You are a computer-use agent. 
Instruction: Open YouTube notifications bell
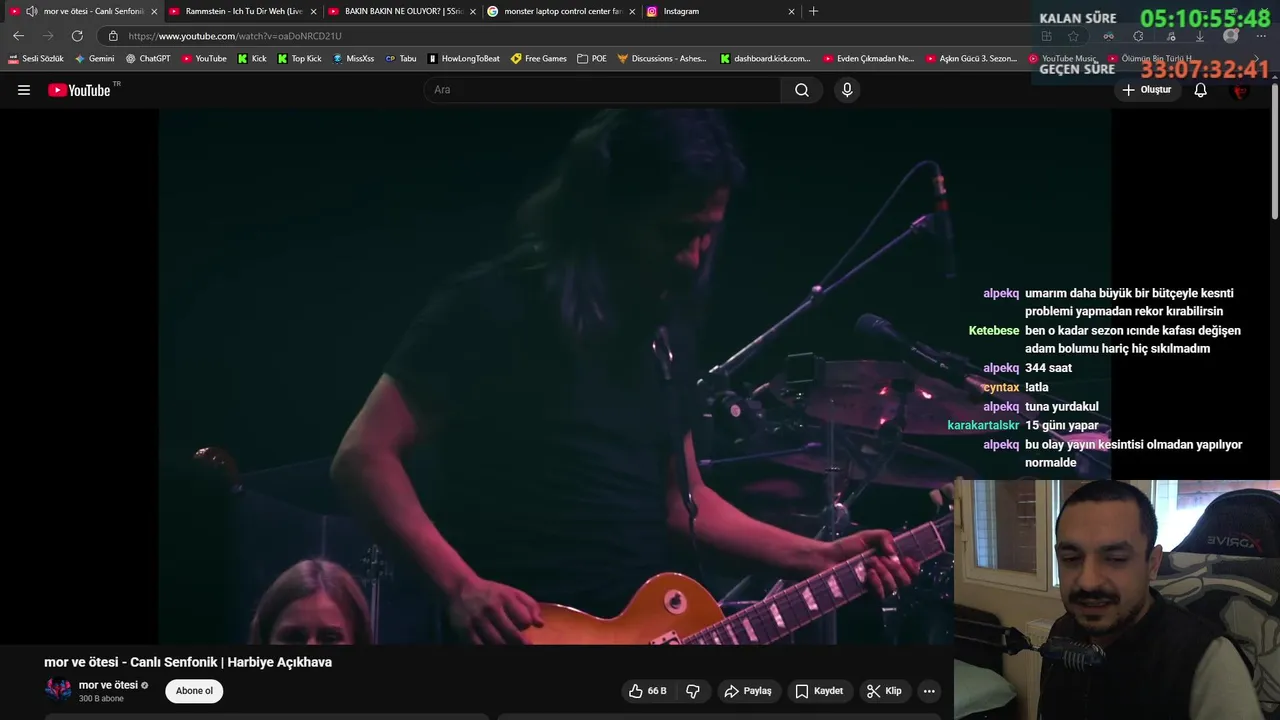(1200, 90)
